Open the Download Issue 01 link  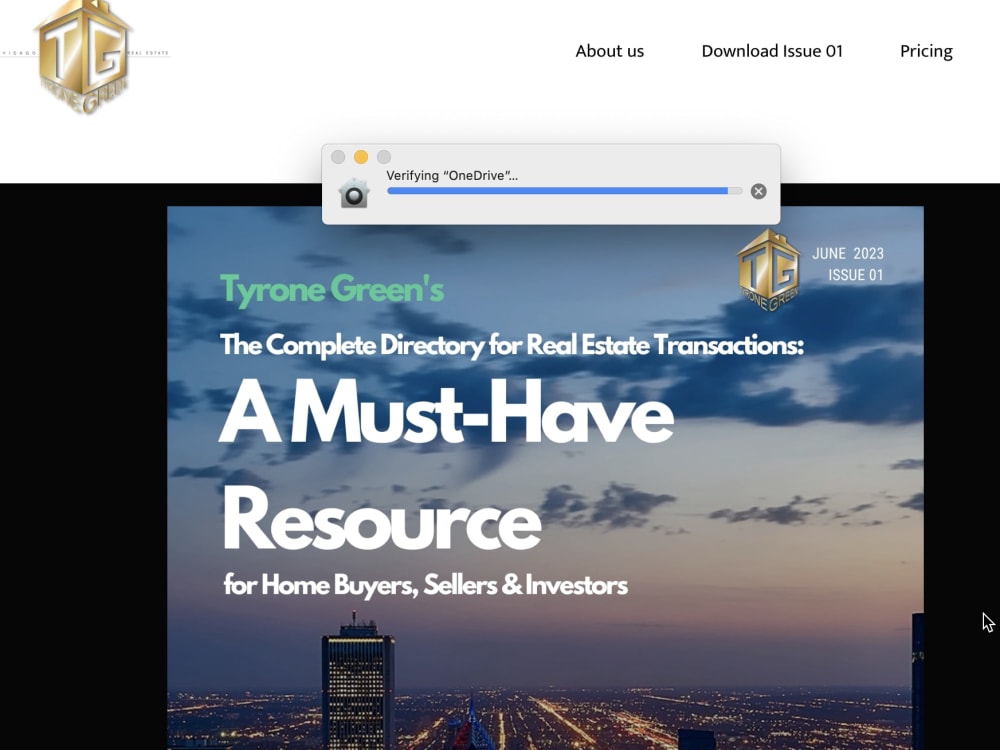[x=772, y=51]
